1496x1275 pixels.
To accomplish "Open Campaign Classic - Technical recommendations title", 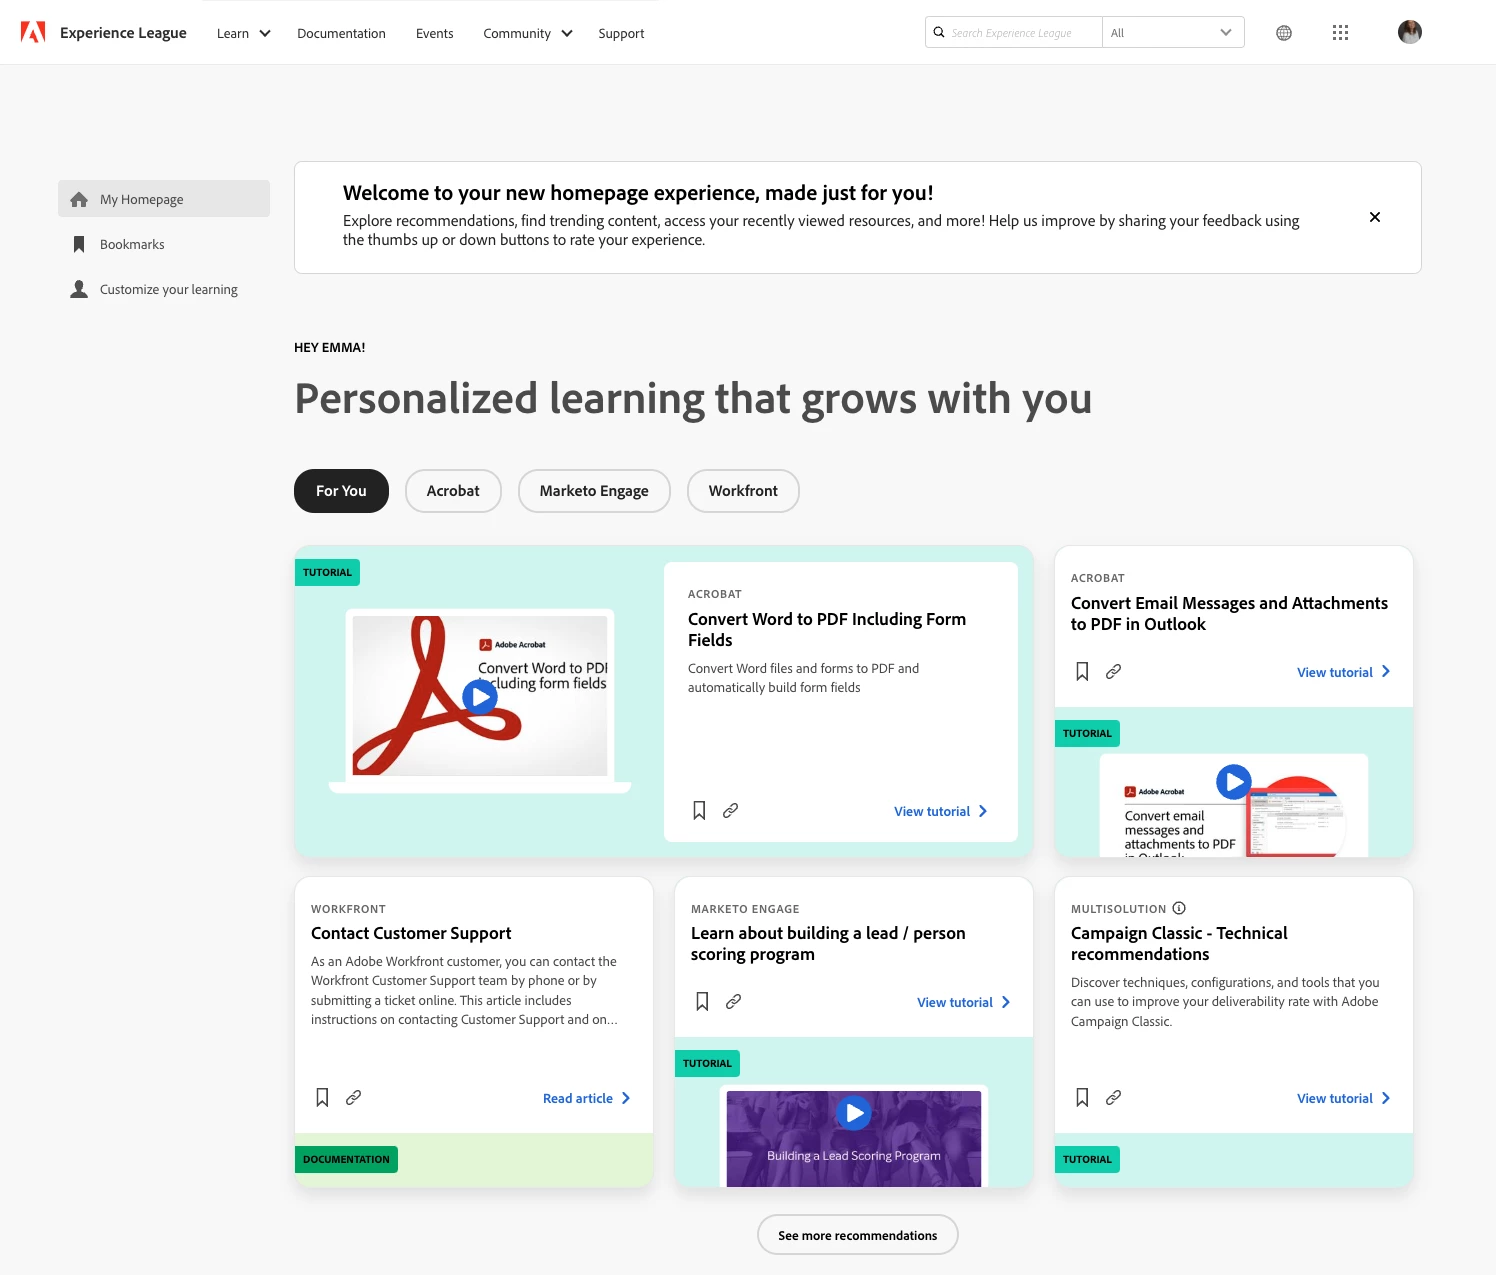I will (1179, 943).
